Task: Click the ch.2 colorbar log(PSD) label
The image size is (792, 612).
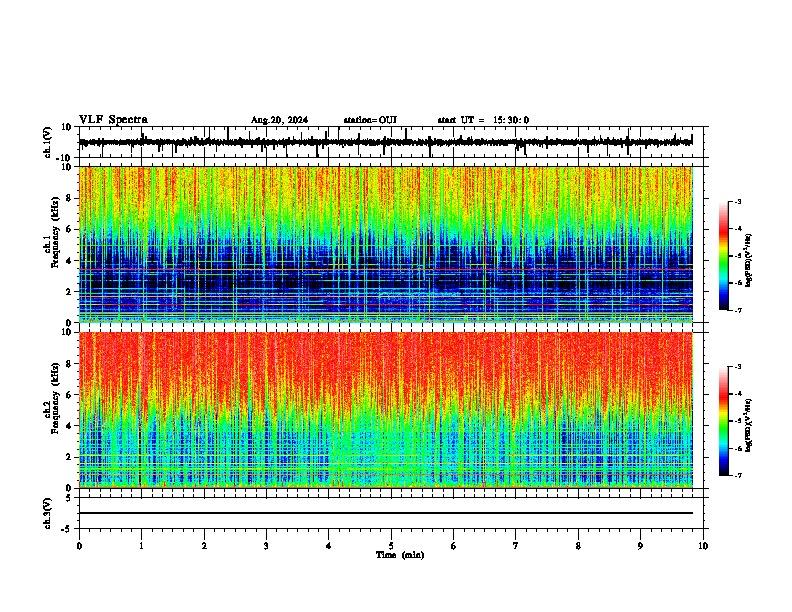Action: (748, 425)
